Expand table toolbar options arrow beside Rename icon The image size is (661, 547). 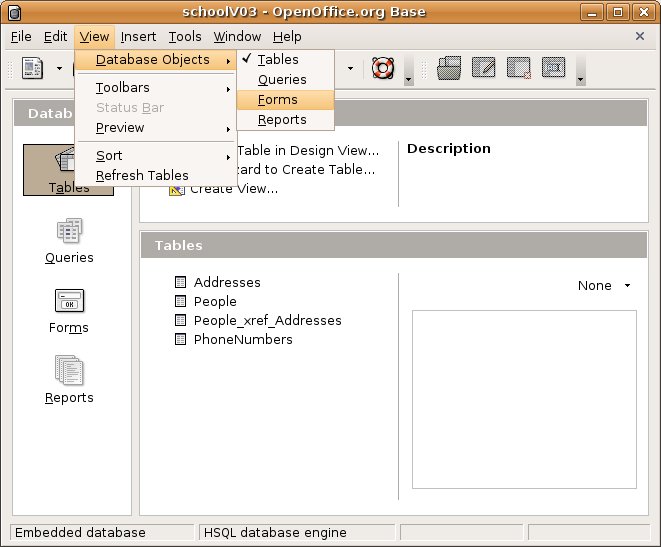pyautogui.click(x=580, y=70)
